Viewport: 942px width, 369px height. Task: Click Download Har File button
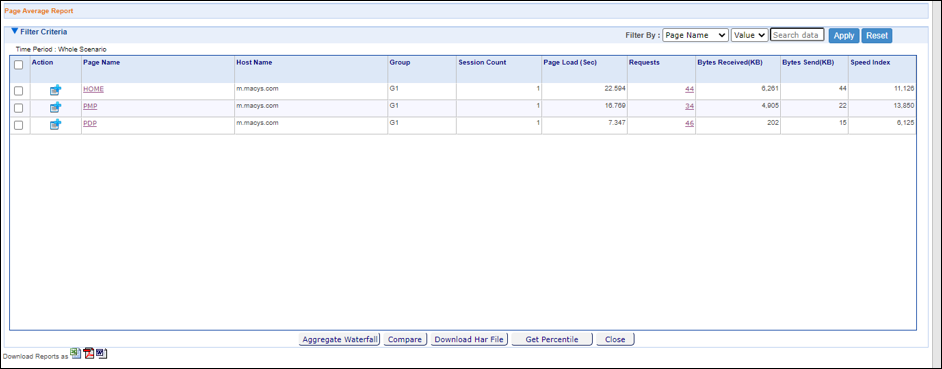click(x=469, y=340)
